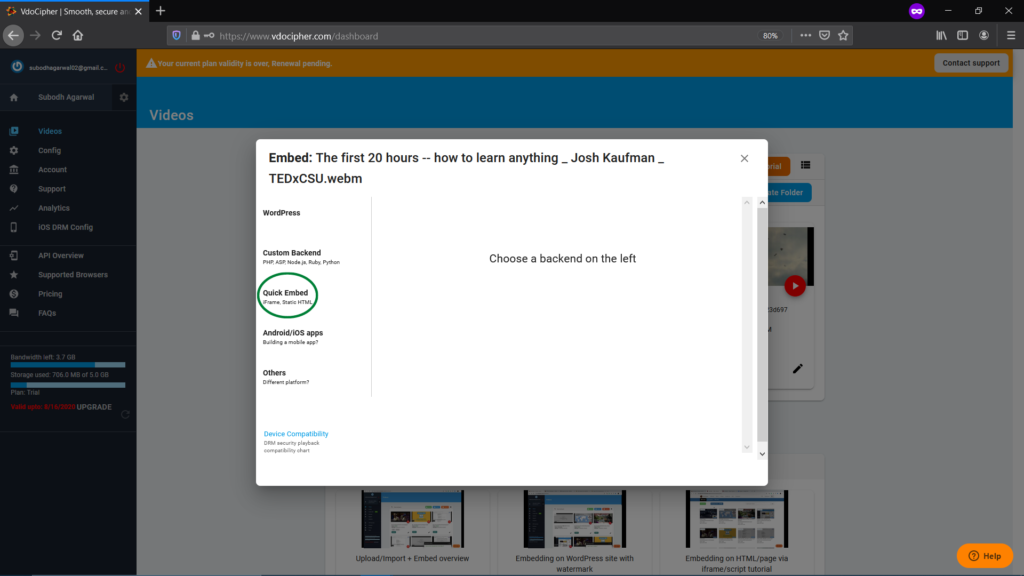Viewport: 1024px width, 576px height.
Task: Open Videos in the sidebar
Action: click(50, 131)
